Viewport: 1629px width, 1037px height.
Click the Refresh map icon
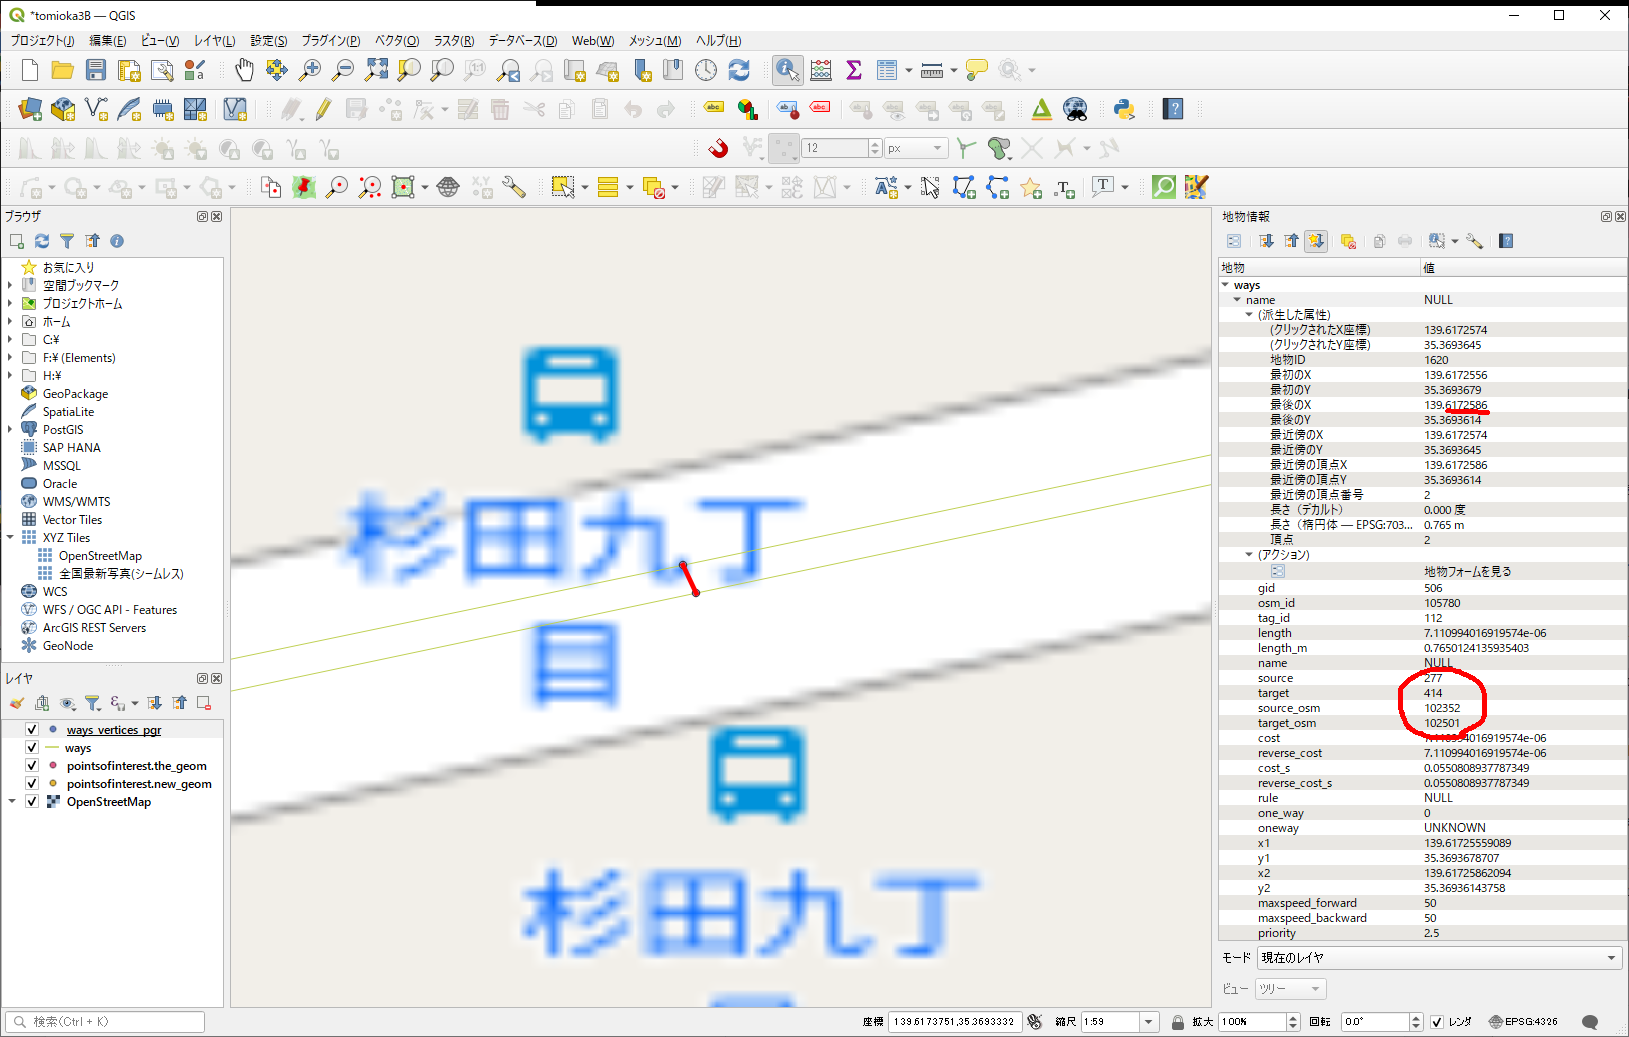click(x=739, y=70)
